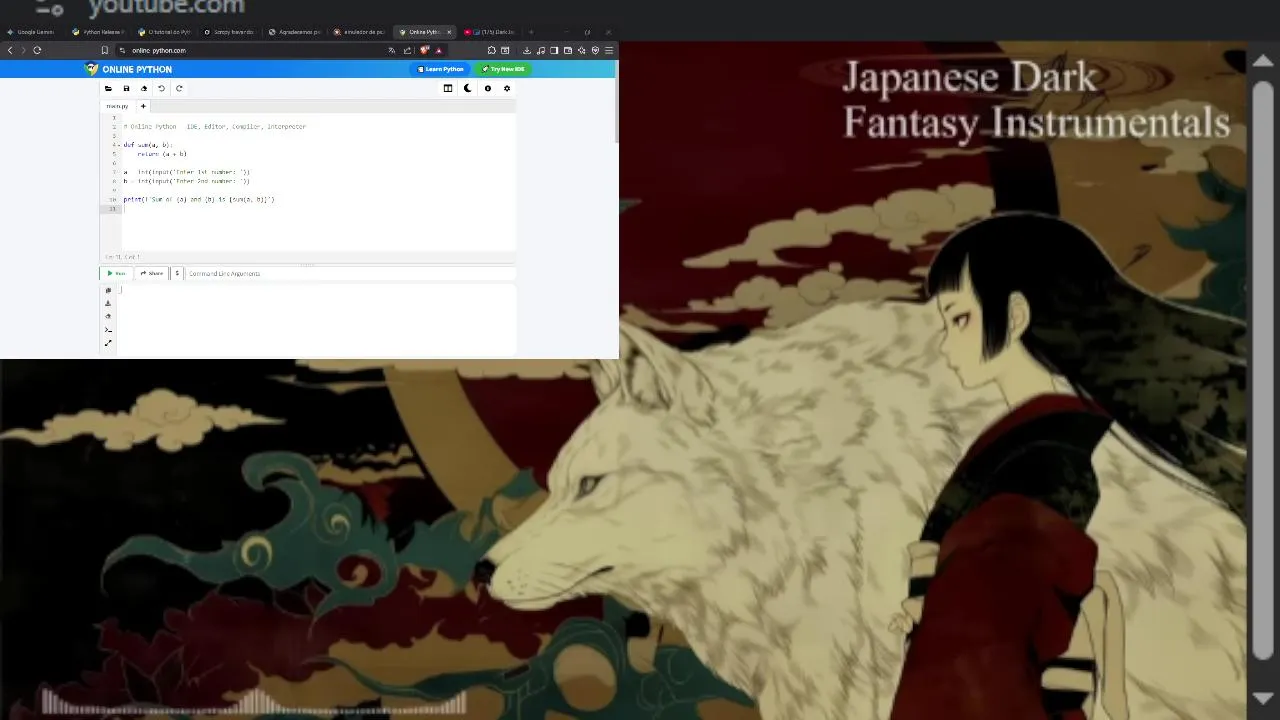Run the Python code
Viewport: 1280px width, 720px height.
116,273
